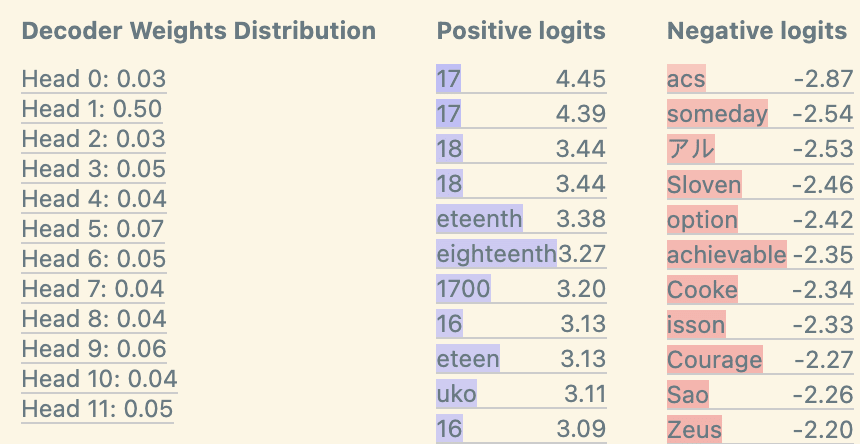
Task: Click the 'eighteenth' positive logit token
Action: coord(496,254)
